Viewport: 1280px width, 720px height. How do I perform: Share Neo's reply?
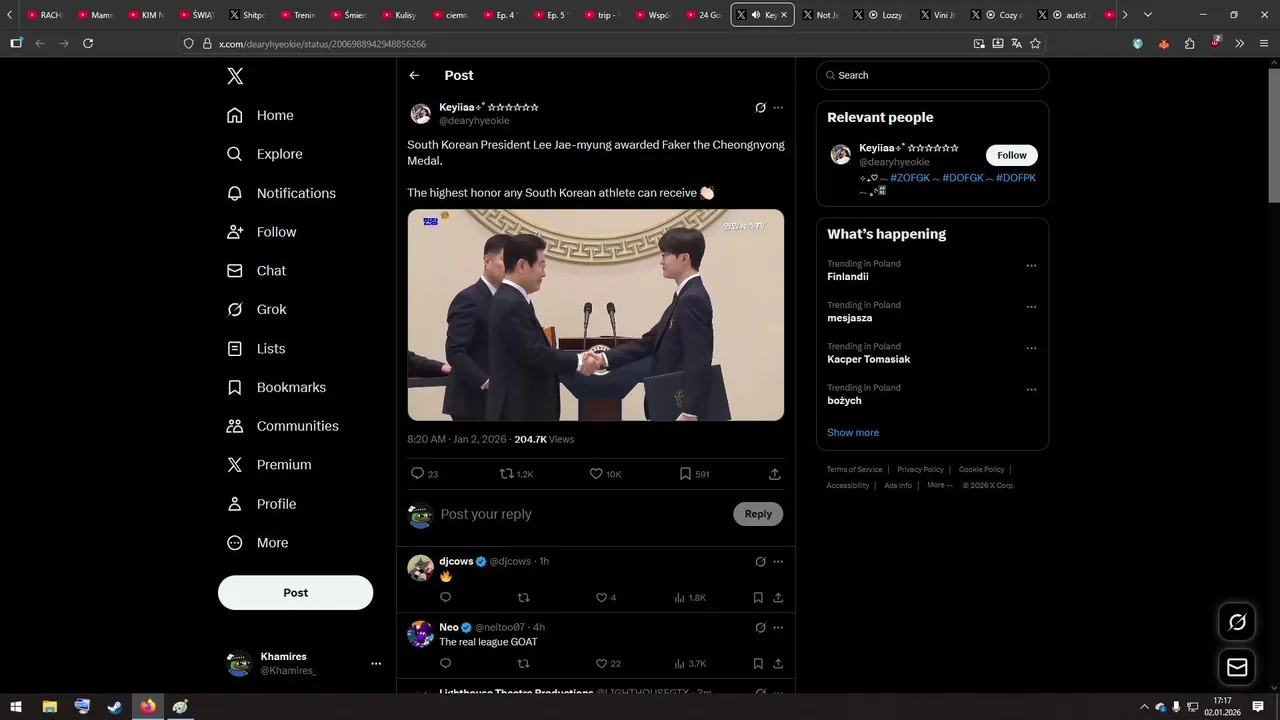tap(778, 664)
